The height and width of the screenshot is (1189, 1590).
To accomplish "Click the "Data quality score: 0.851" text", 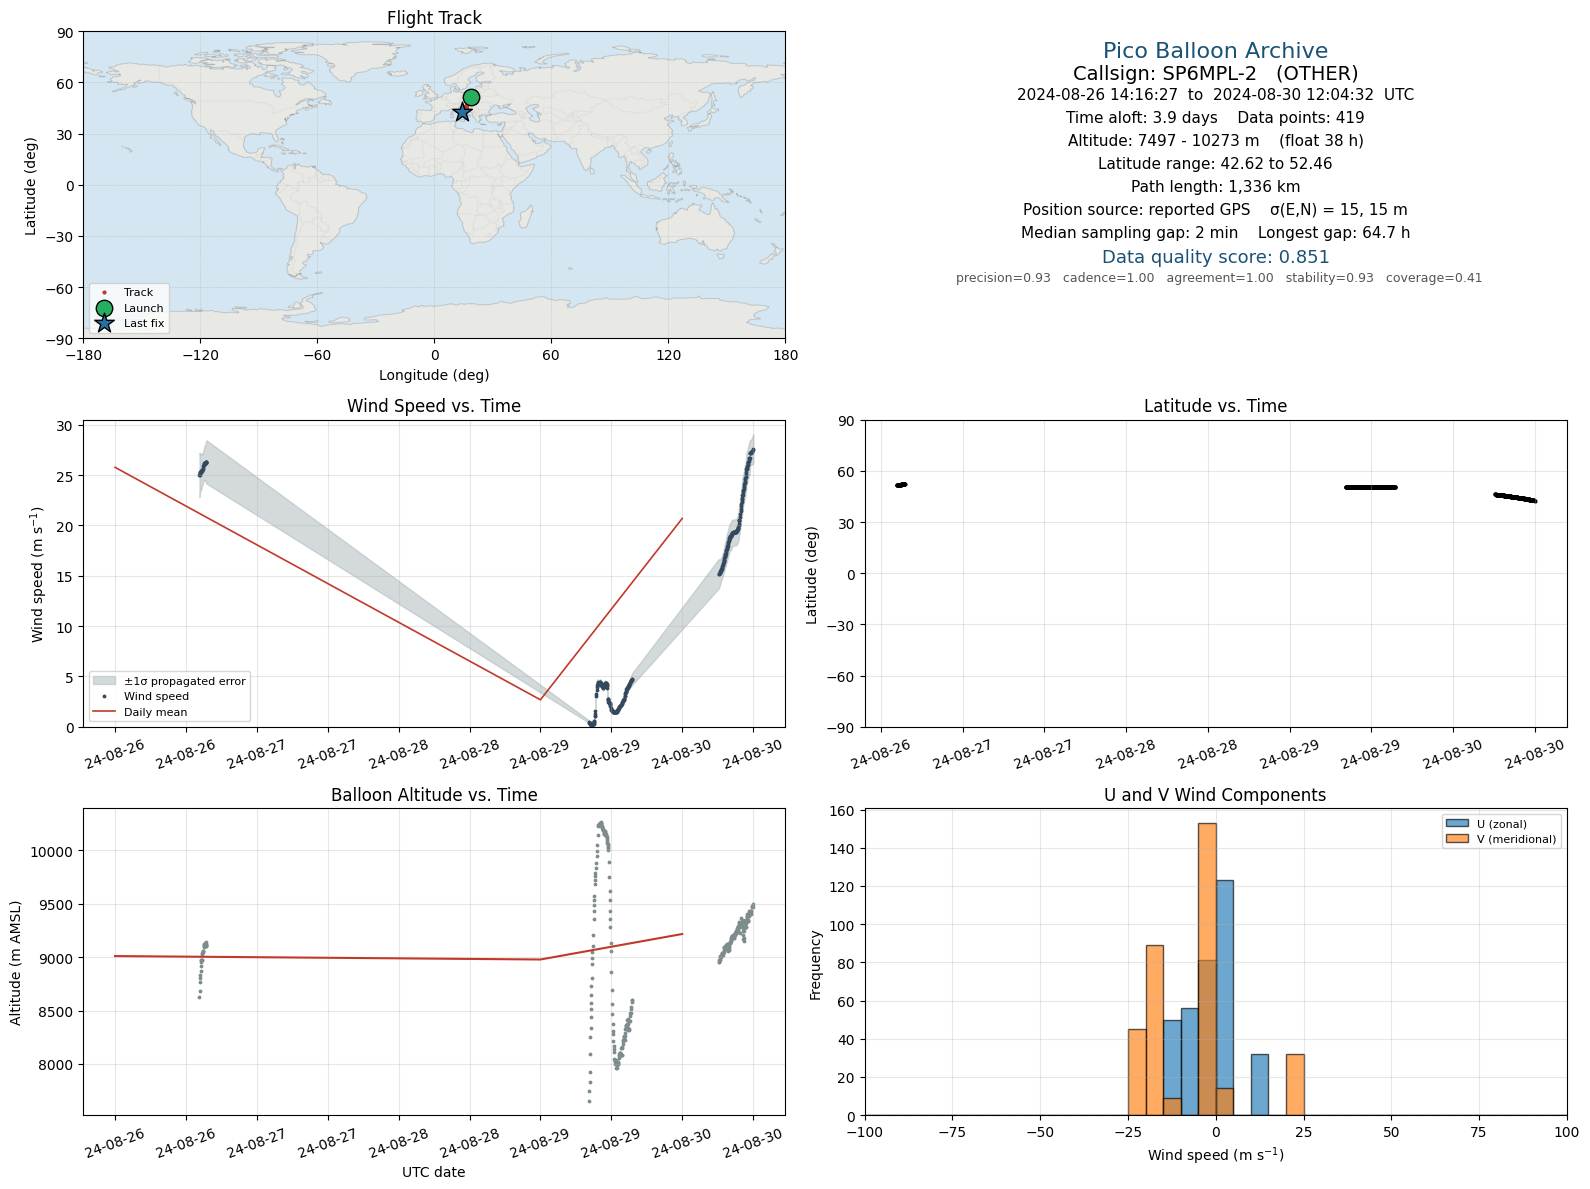I will (1215, 257).
